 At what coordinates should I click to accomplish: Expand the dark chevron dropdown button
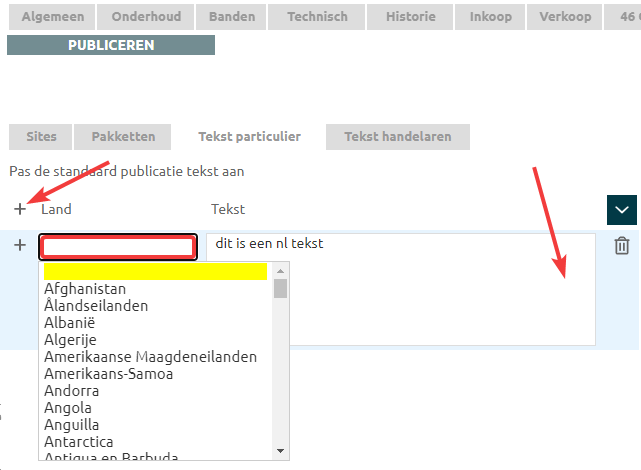[x=622, y=210]
